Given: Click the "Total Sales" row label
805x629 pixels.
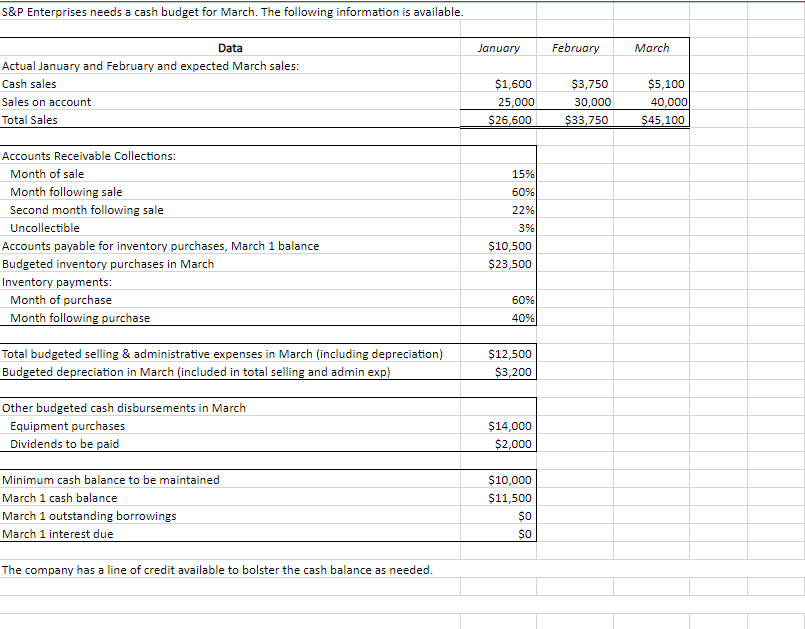Looking at the screenshot, I should click(29, 120).
